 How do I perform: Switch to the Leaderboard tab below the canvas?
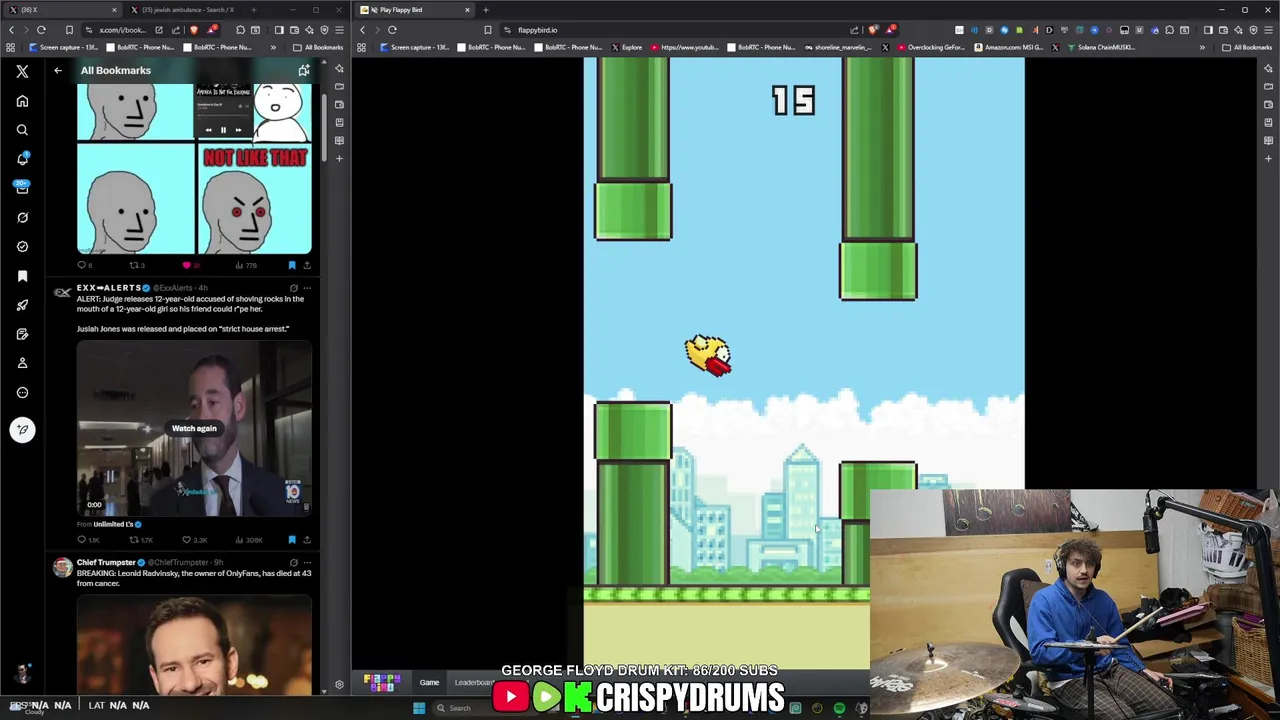pos(473,683)
